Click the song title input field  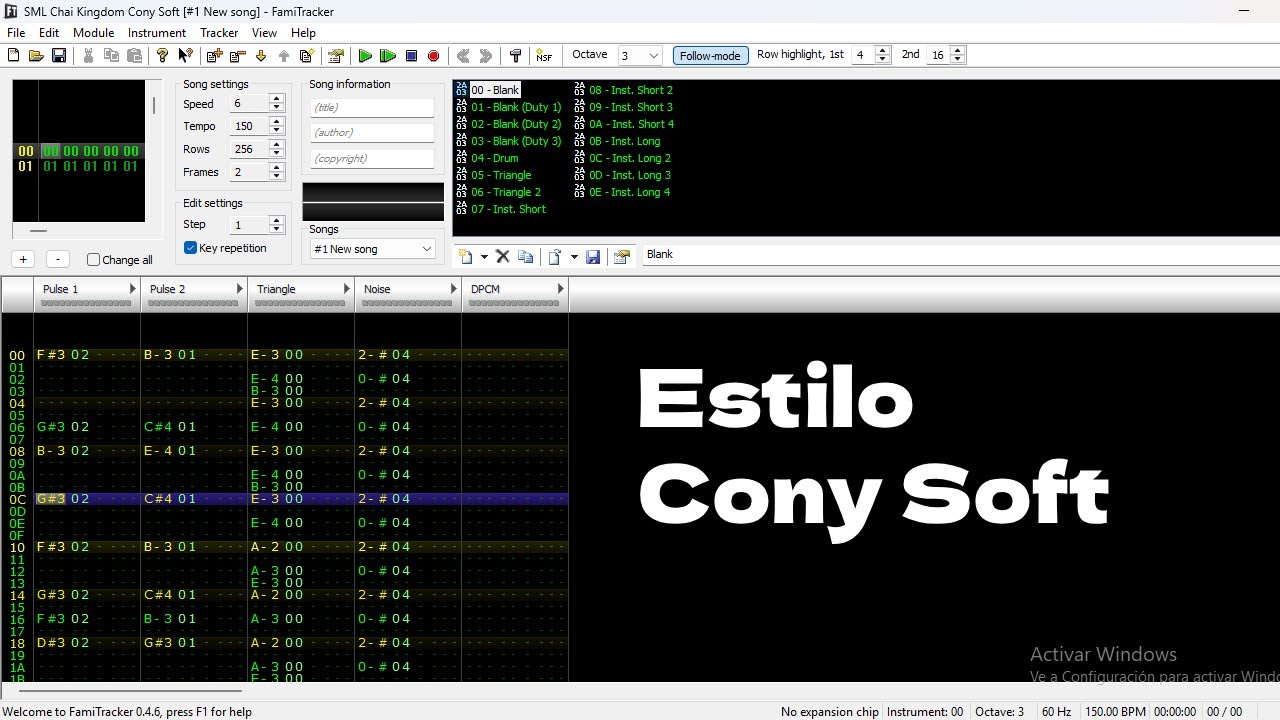pyautogui.click(x=372, y=107)
